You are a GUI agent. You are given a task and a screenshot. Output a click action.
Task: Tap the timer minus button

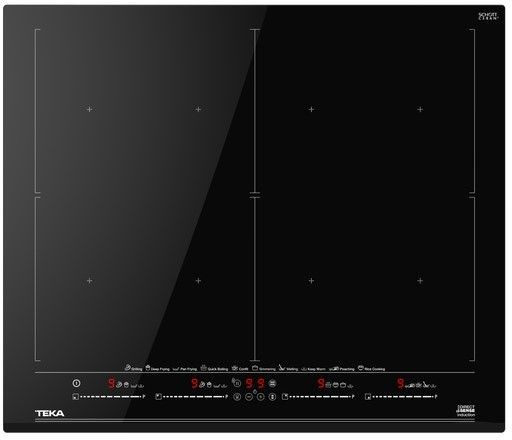pos(249,397)
